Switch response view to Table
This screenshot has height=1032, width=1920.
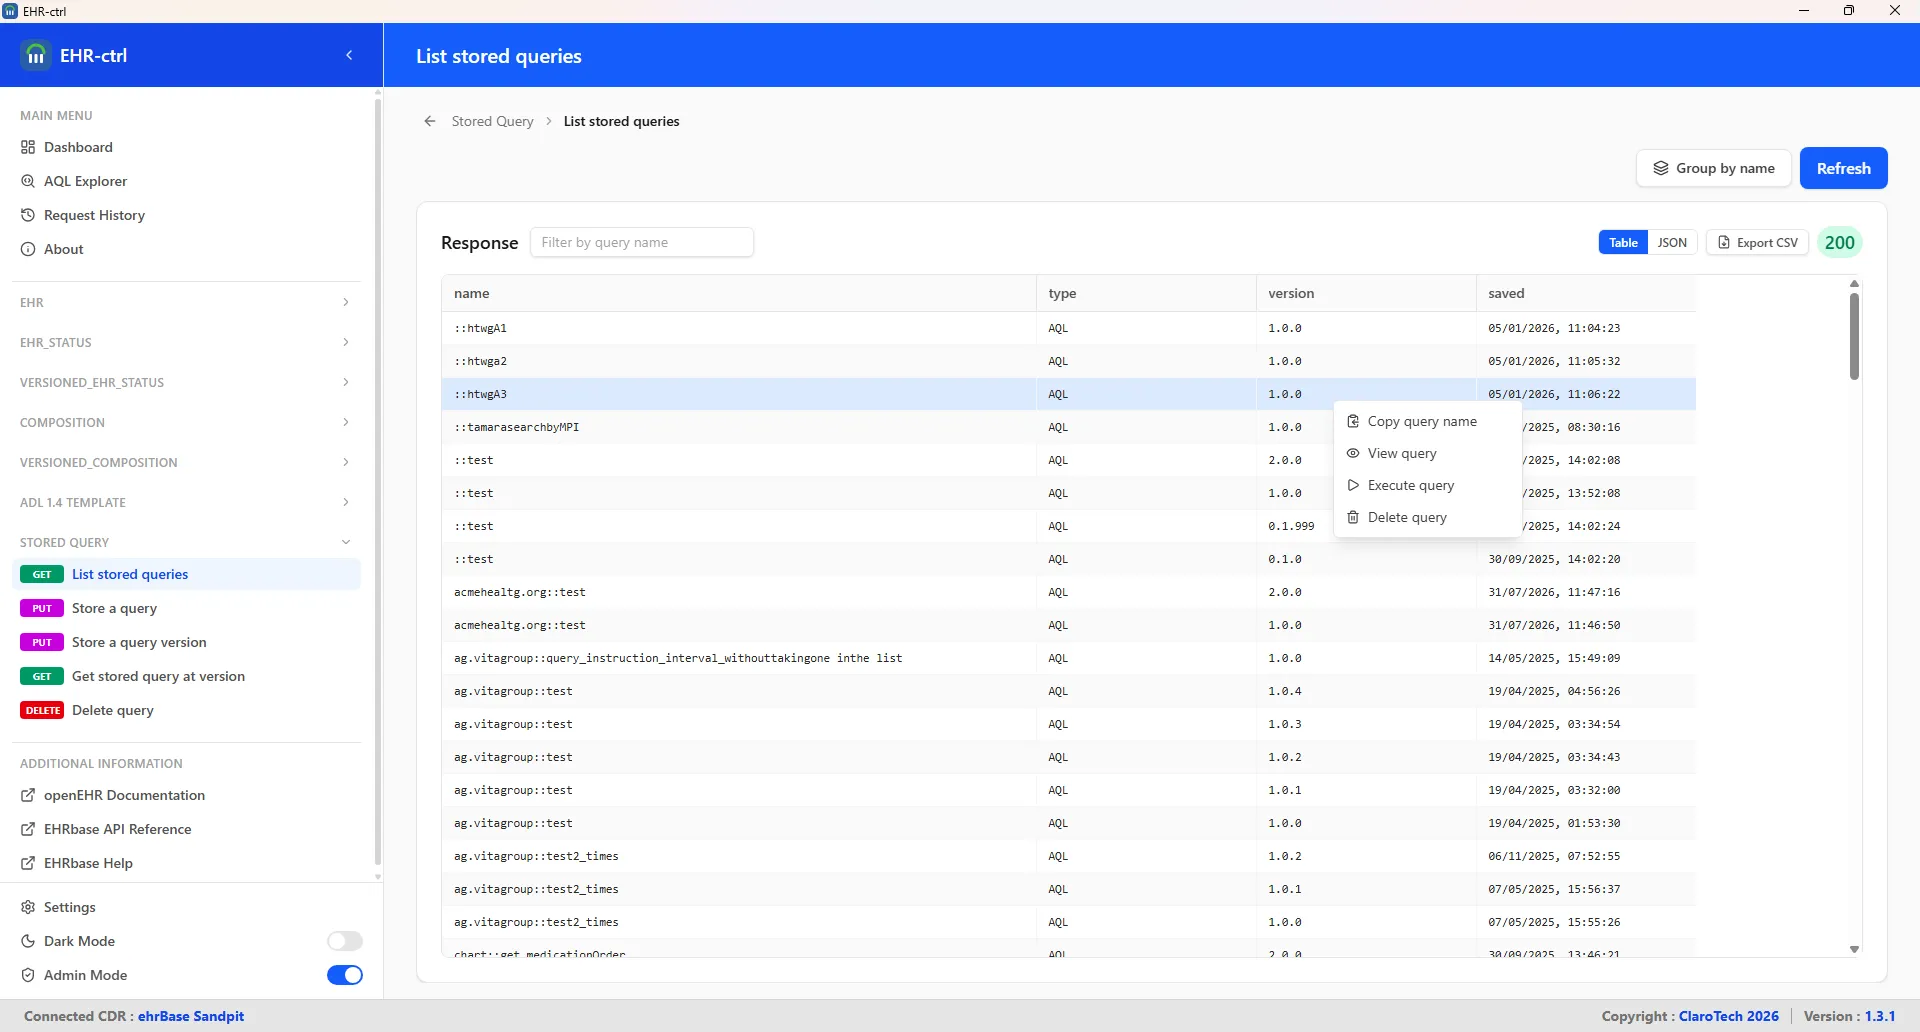tap(1623, 242)
